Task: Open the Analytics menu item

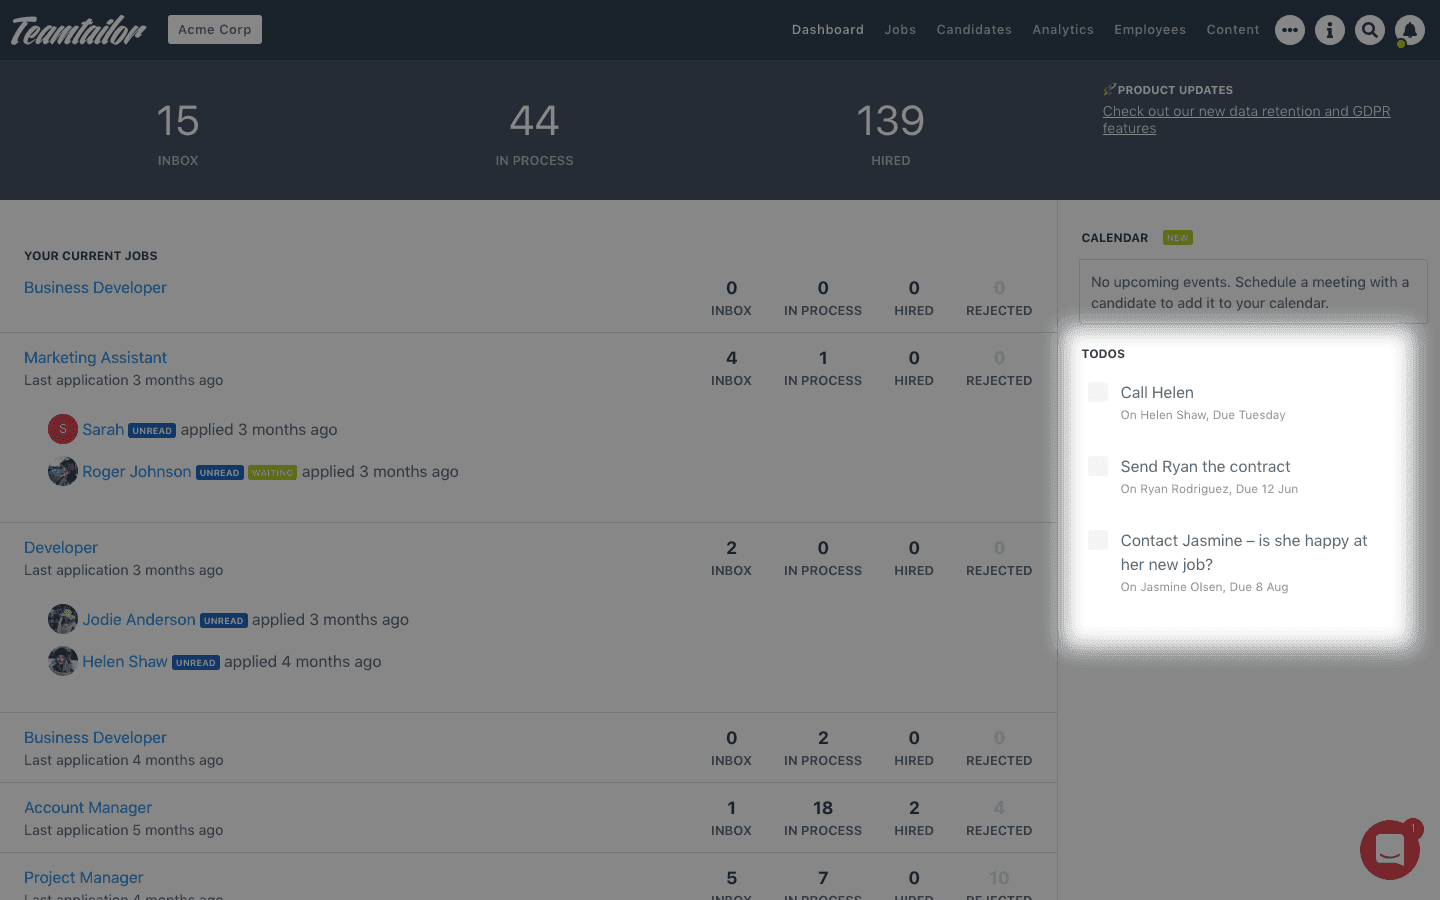Action: 1063,30
